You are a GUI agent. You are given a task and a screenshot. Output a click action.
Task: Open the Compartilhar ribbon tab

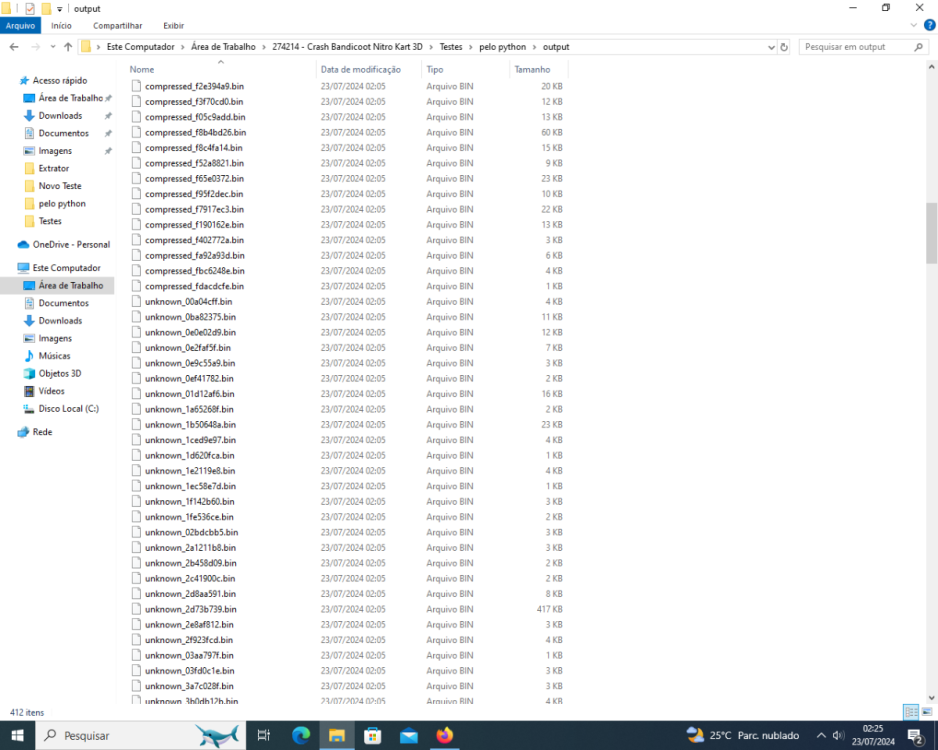[x=117, y=26]
